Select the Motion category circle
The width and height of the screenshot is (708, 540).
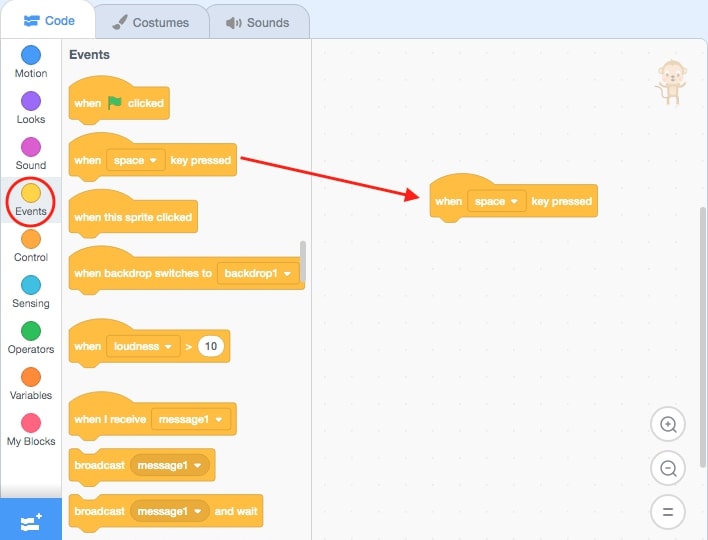(x=31, y=55)
